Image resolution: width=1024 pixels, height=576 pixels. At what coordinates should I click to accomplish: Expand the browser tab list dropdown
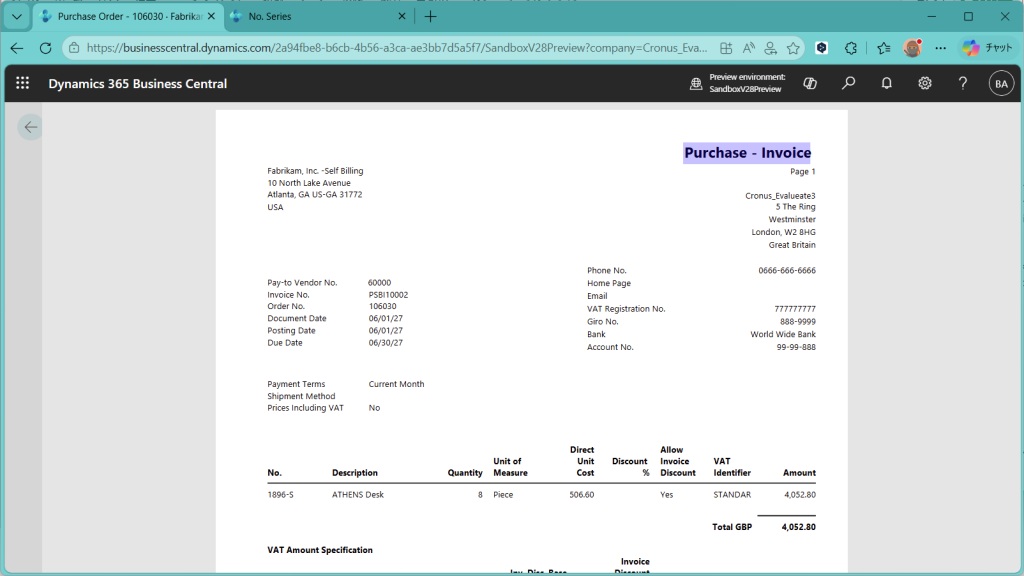(x=16, y=17)
